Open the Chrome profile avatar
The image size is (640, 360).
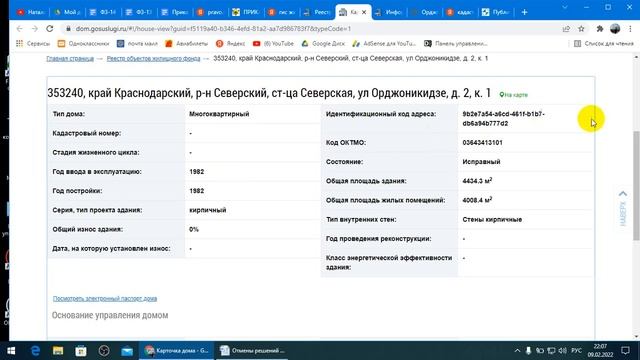tap(615, 29)
